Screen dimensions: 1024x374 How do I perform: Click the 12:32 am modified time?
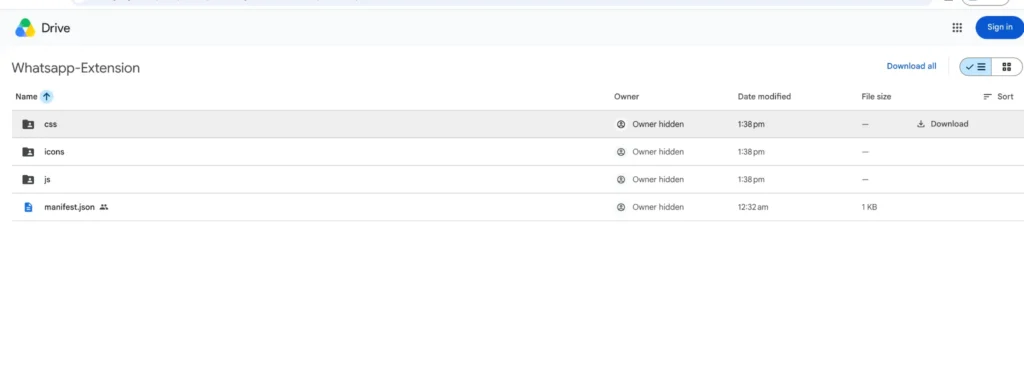(753, 207)
